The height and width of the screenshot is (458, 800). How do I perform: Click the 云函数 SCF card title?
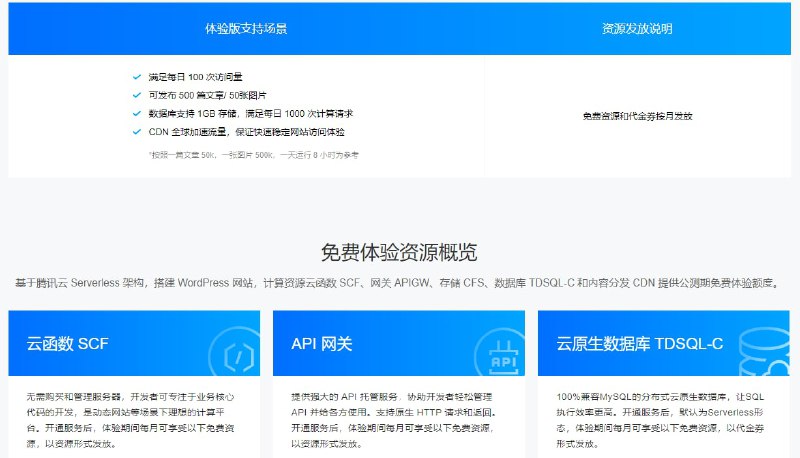[67, 344]
